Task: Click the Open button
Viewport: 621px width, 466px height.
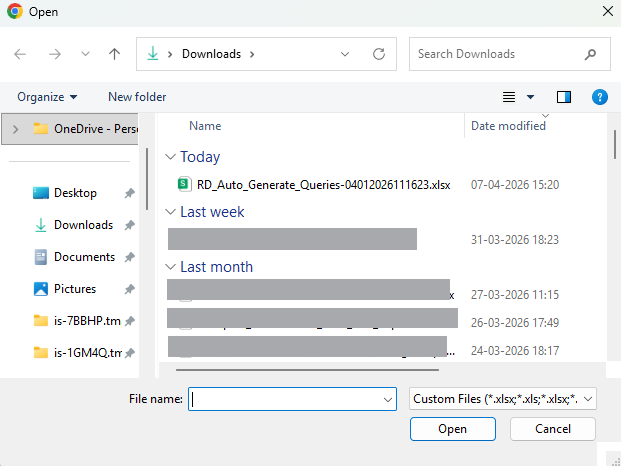Action: 453,429
